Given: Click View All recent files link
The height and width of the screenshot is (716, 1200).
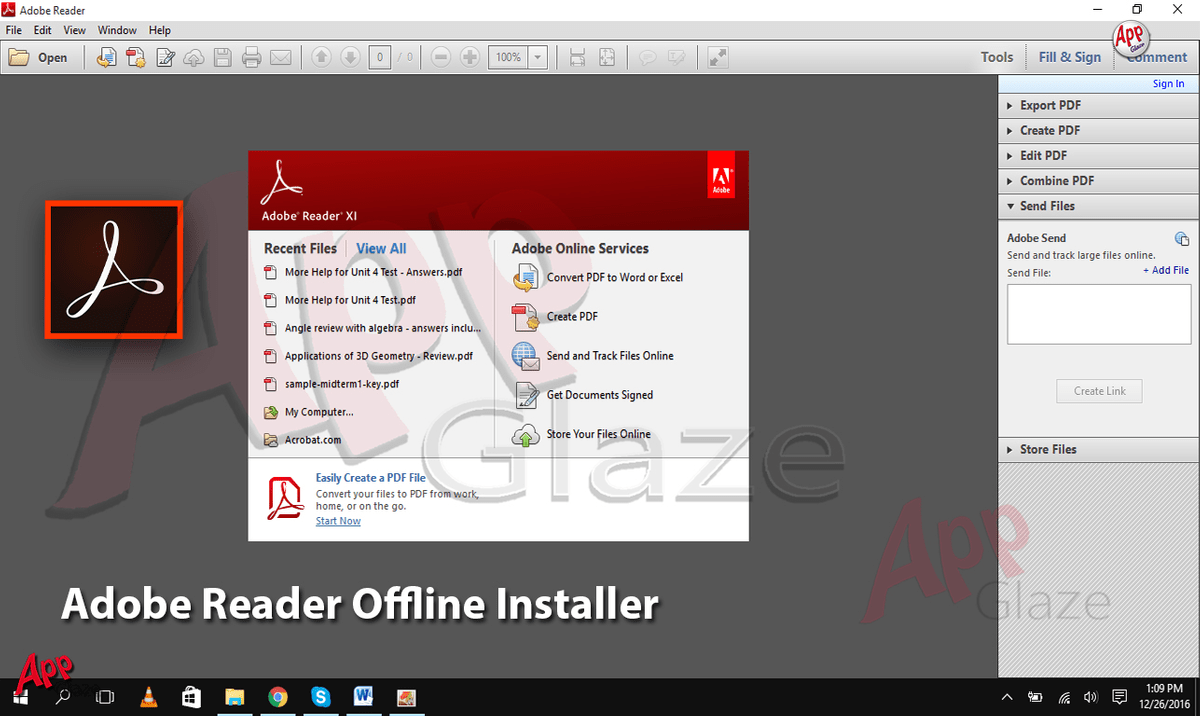Looking at the screenshot, I should tap(381, 248).
